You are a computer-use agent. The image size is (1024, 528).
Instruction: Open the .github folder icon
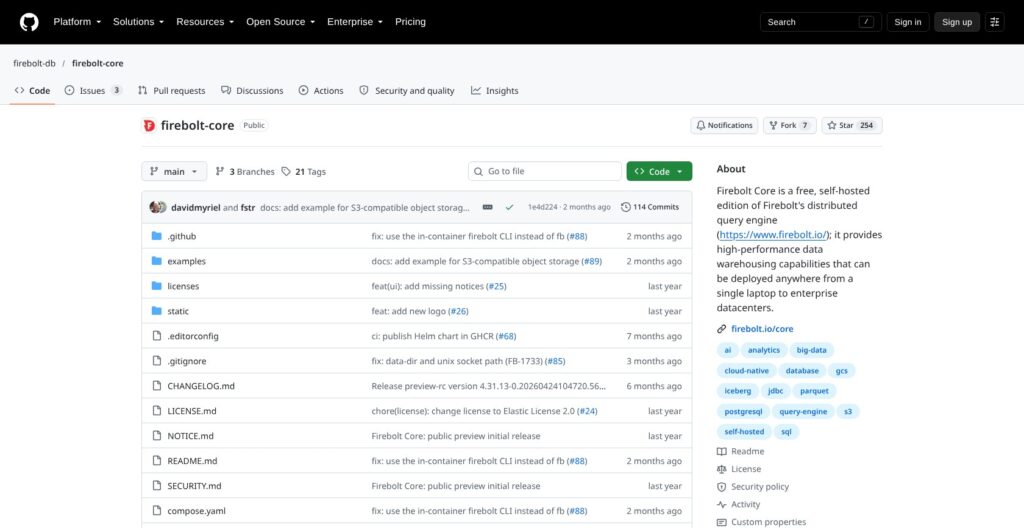point(157,236)
